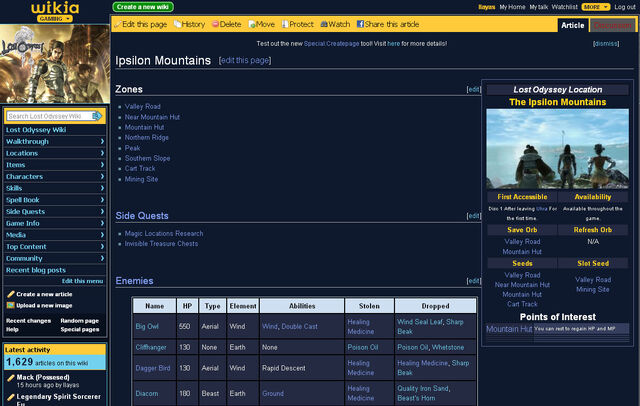Click image icon beside Upload a new image

point(11,305)
